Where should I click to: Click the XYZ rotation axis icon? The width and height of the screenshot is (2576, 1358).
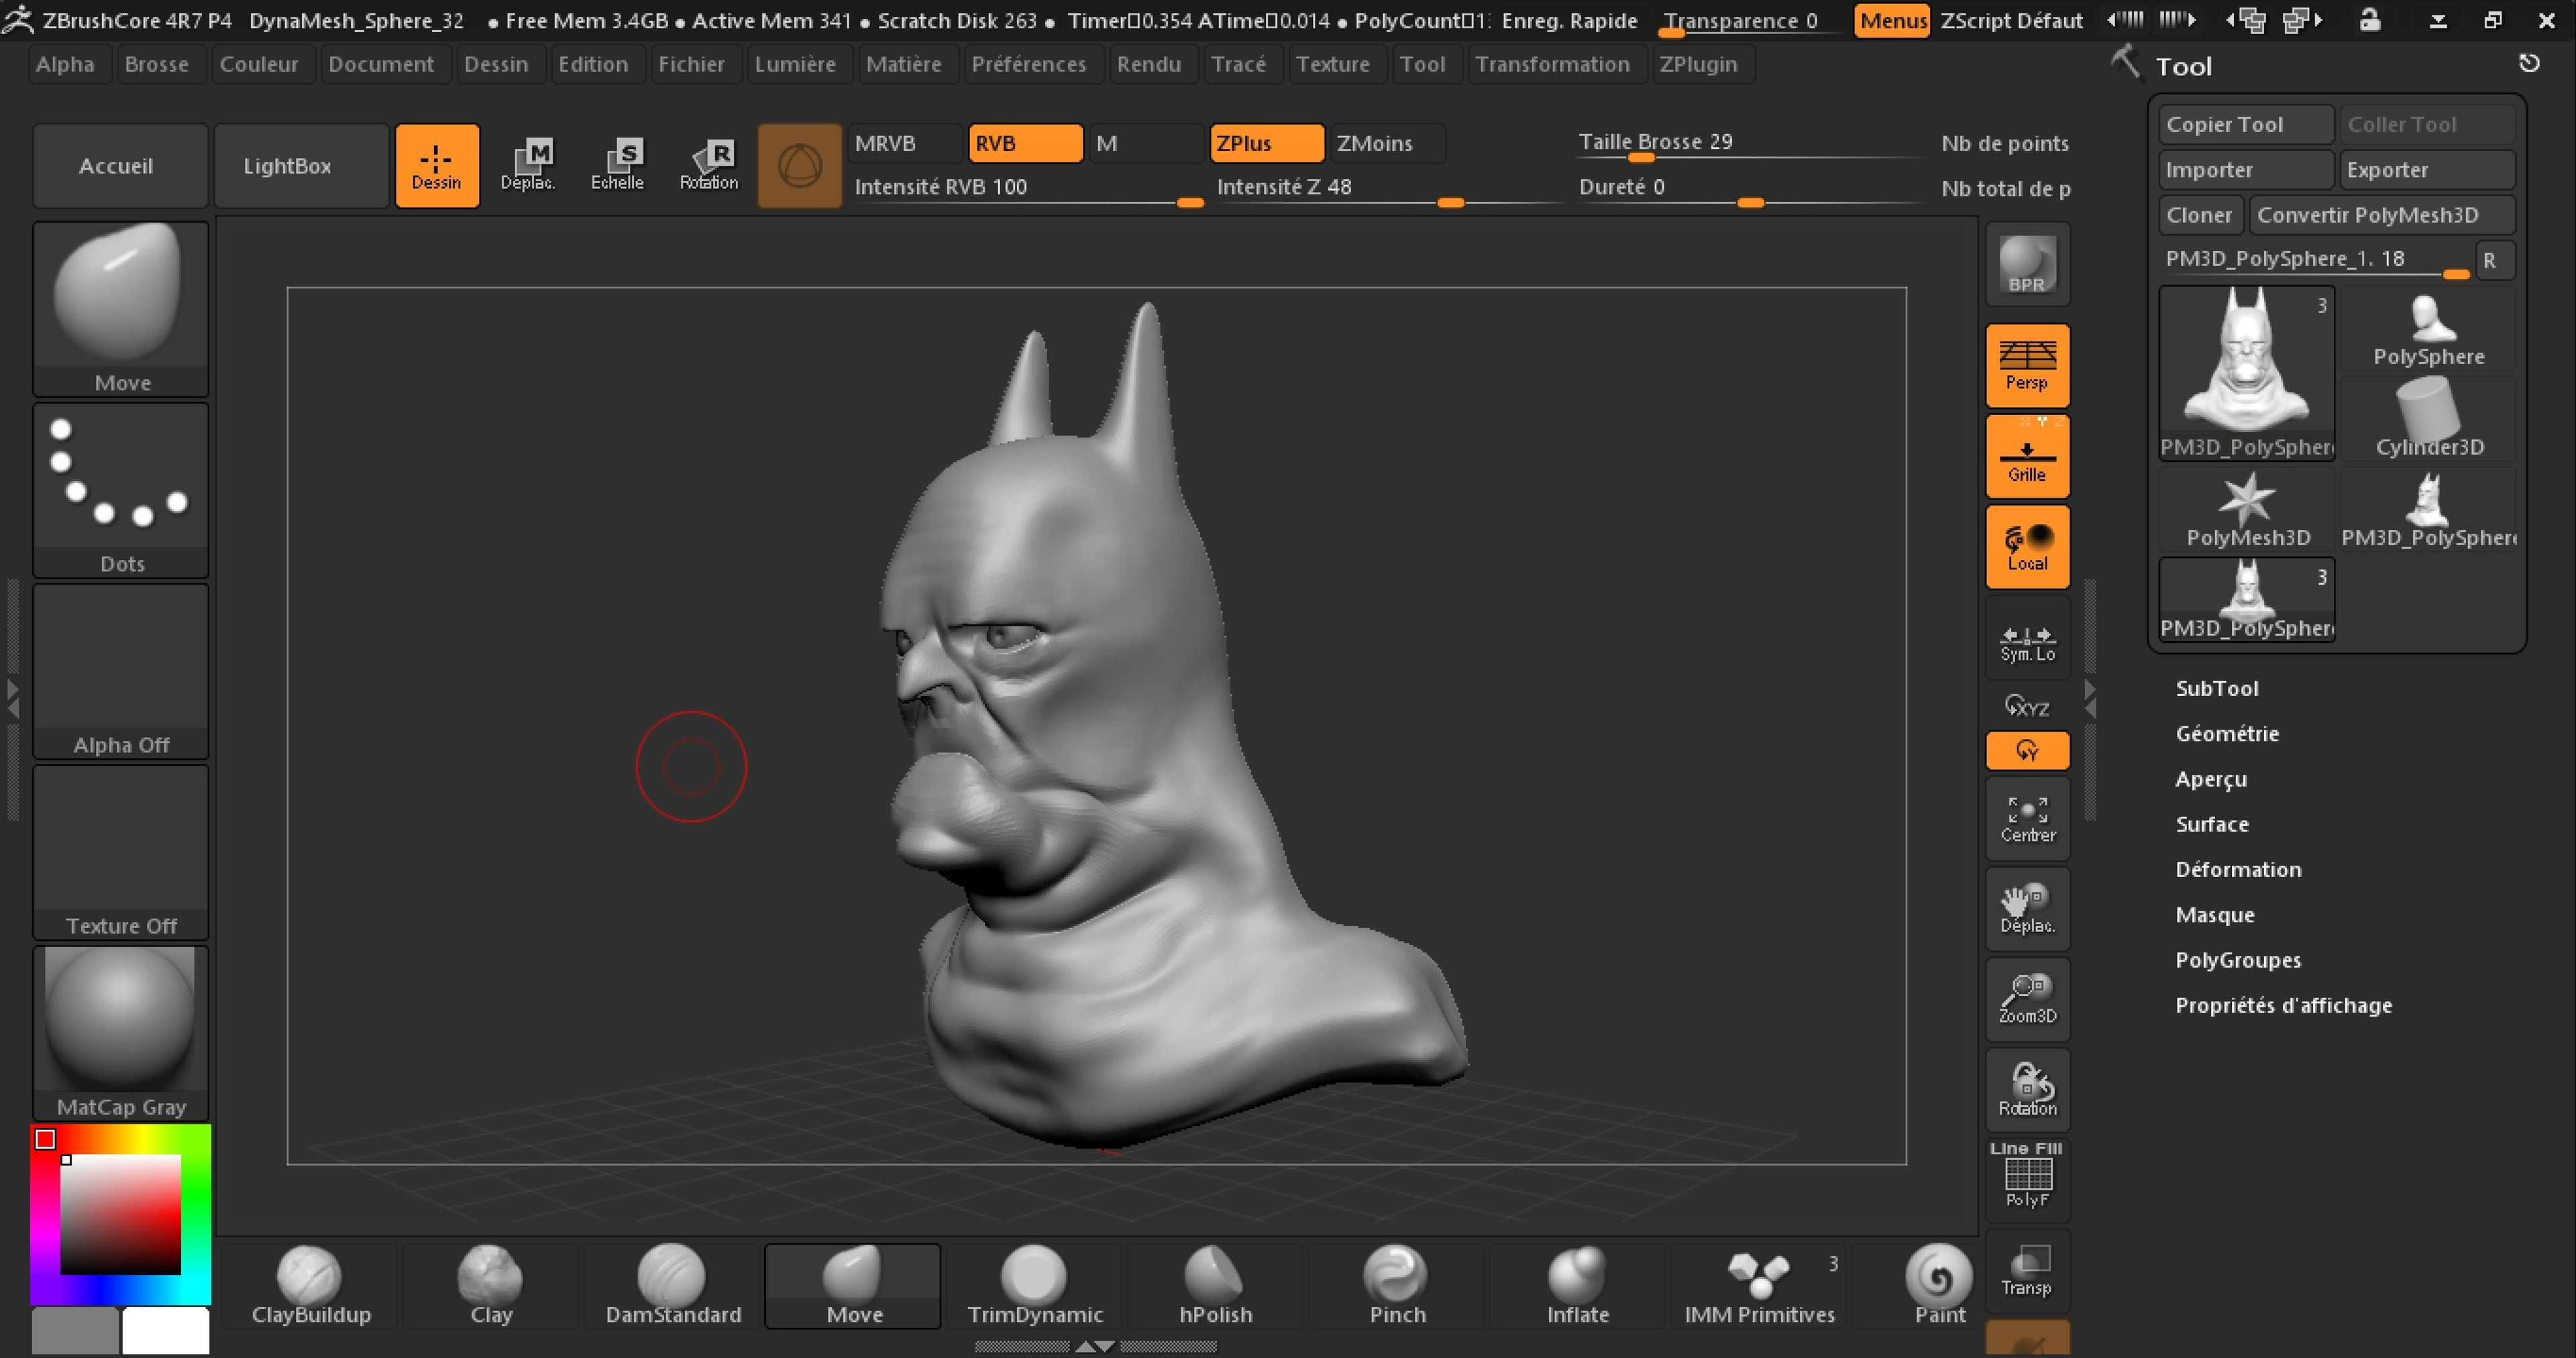[2027, 707]
